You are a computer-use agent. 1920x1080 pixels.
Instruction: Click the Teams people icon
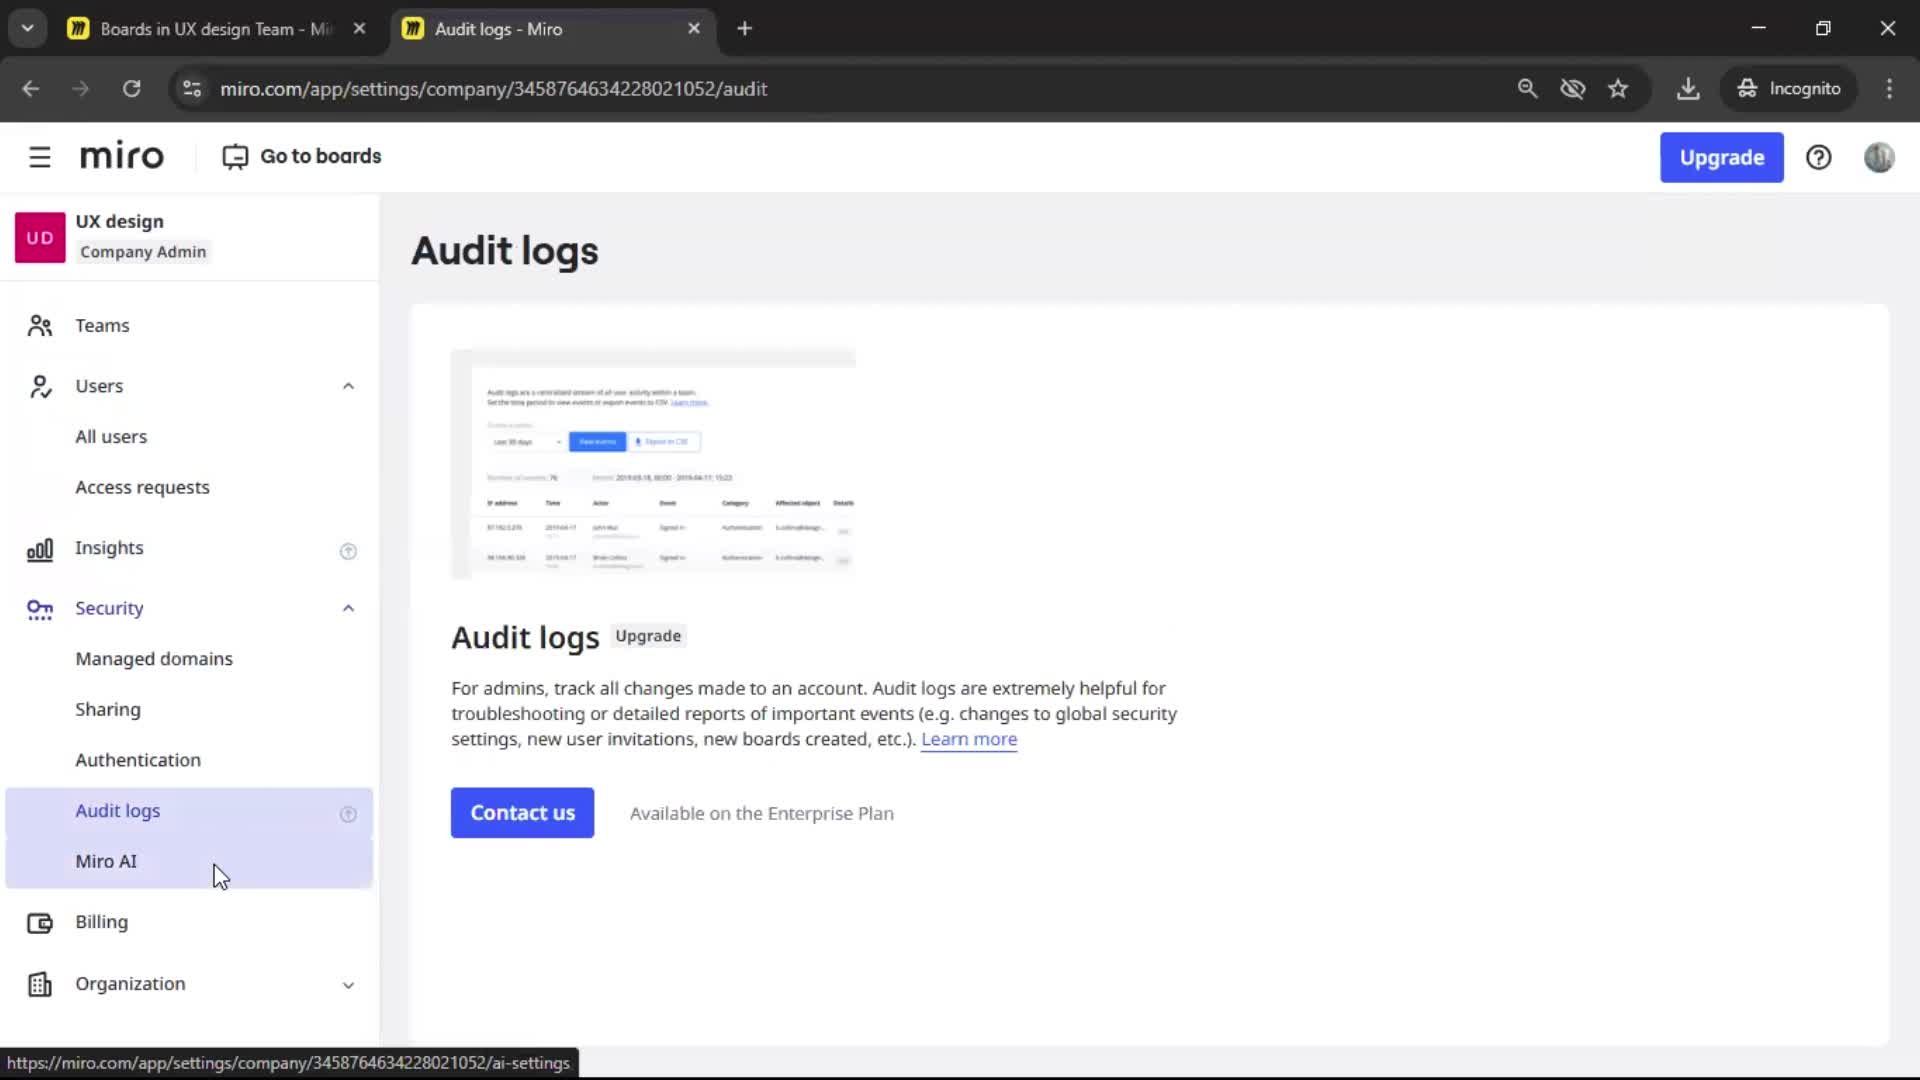[x=40, y=326]
